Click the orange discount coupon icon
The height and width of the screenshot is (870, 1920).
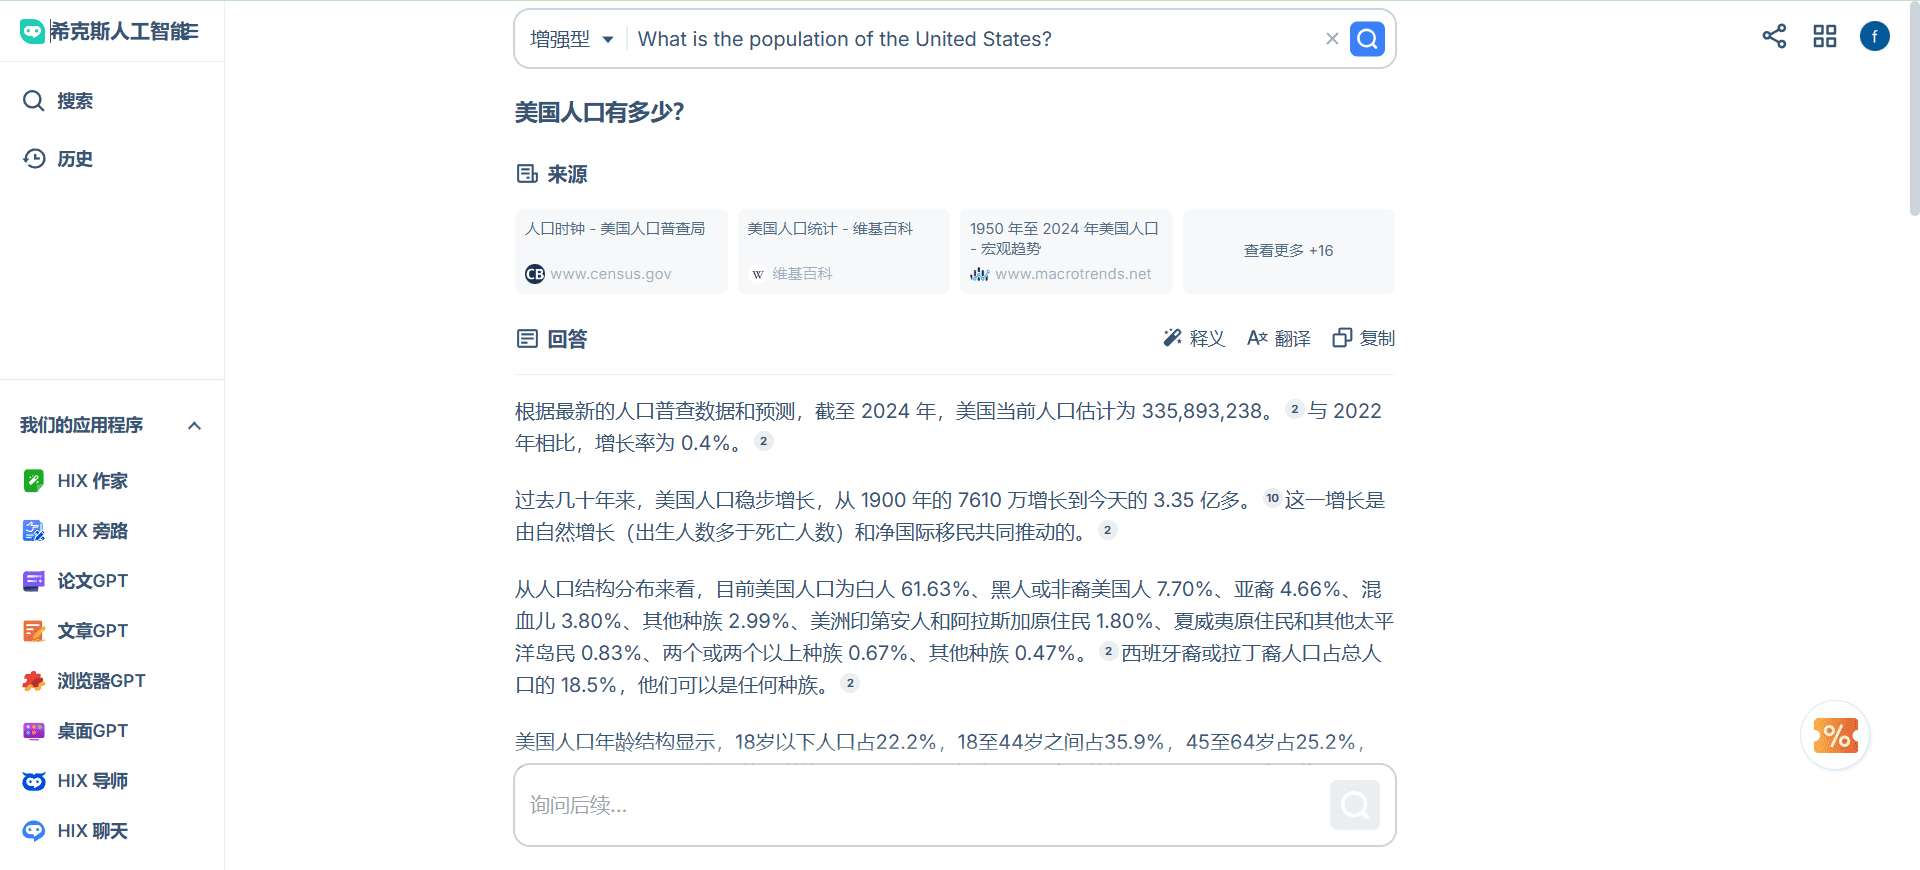1835,736
